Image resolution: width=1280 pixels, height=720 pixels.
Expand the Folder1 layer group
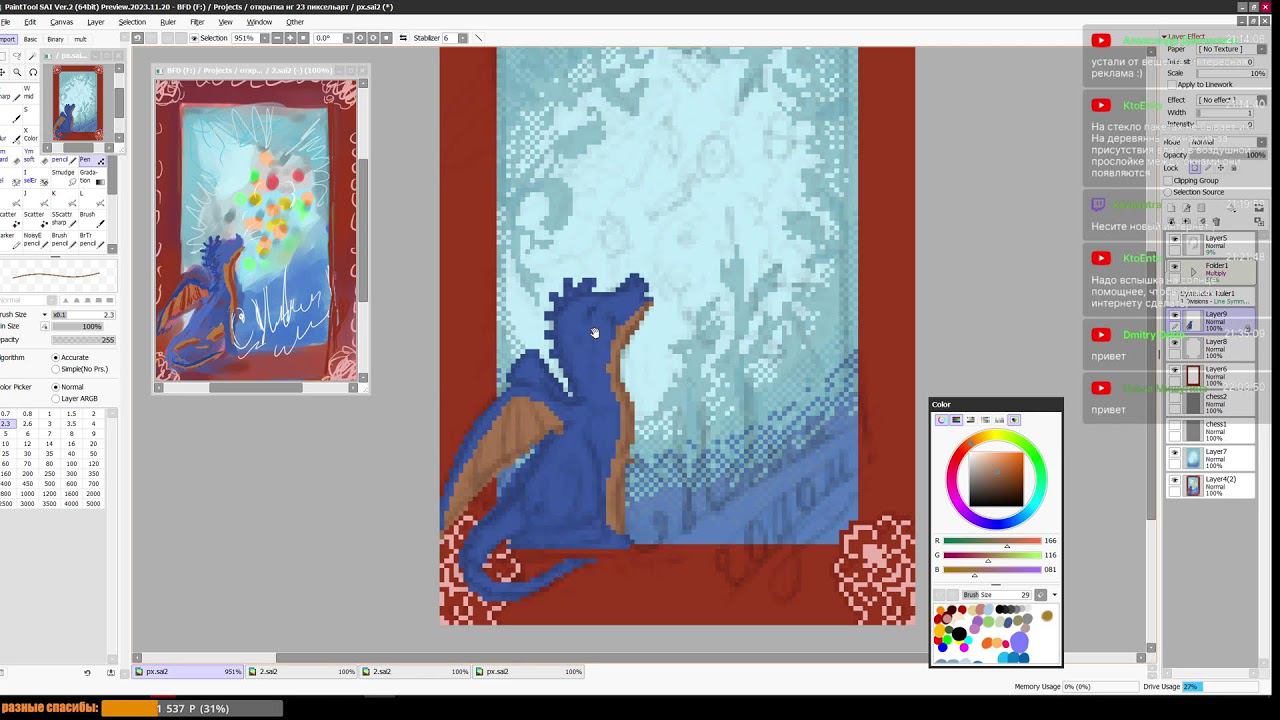(1192, 271)
